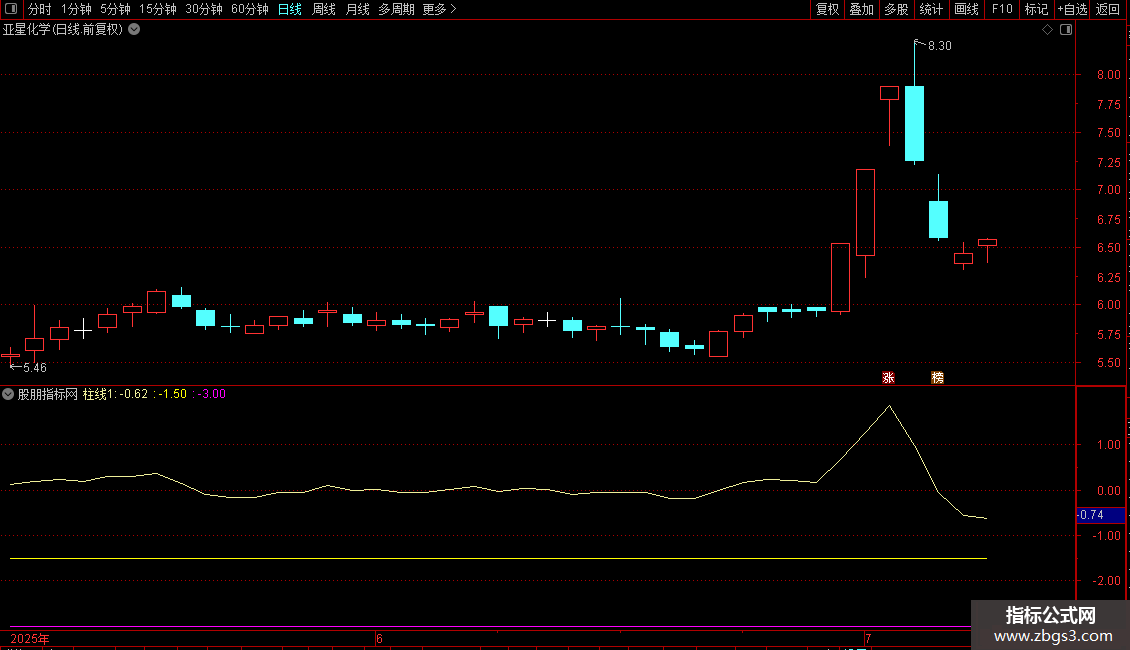The width and height of the screenshot is (1130, 650).
Task: Click the 5.46 low price label
Action: pyautogui.click(x=35, y=368)
